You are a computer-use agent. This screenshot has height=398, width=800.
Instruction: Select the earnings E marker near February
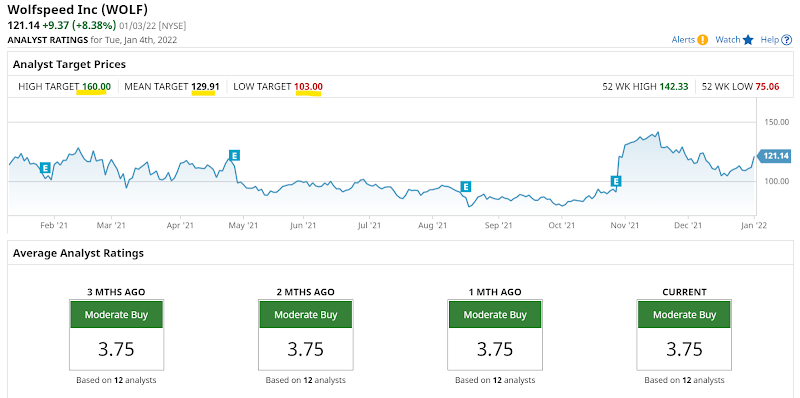(x=45, y=167)
